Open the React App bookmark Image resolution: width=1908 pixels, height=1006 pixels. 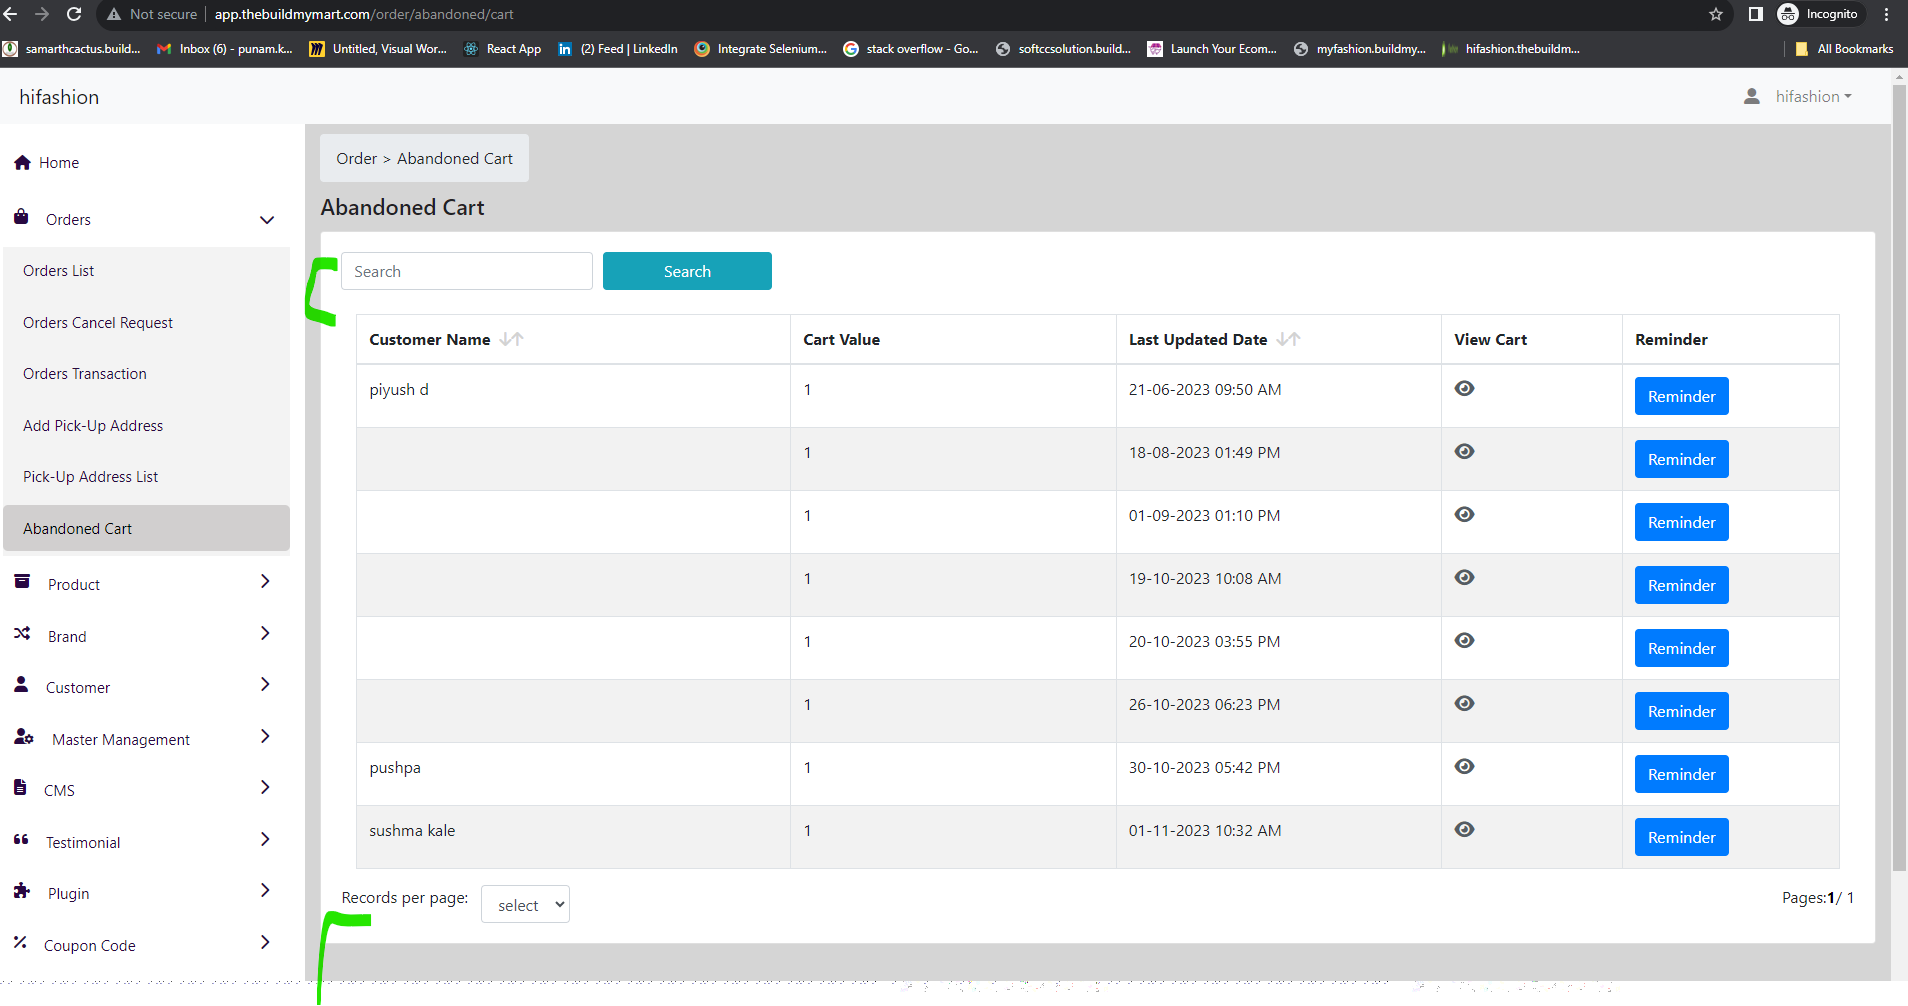click(503, 49)
